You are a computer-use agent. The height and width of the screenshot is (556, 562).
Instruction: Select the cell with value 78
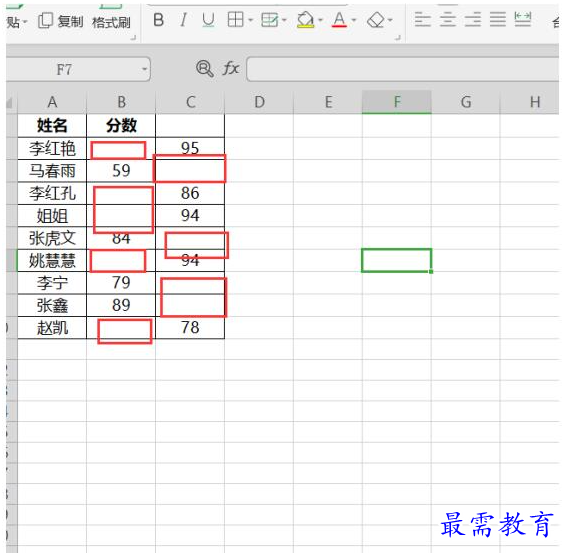coord(190,328)
